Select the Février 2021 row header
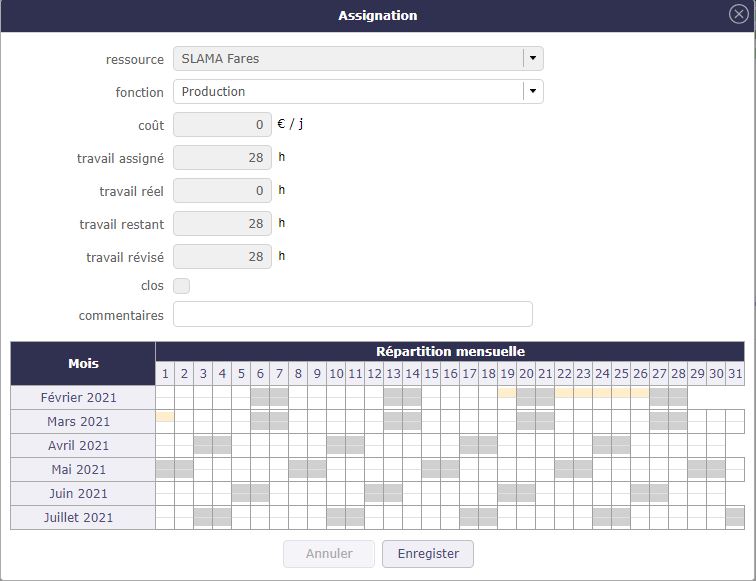756x581 pixels. pos(83,398)
